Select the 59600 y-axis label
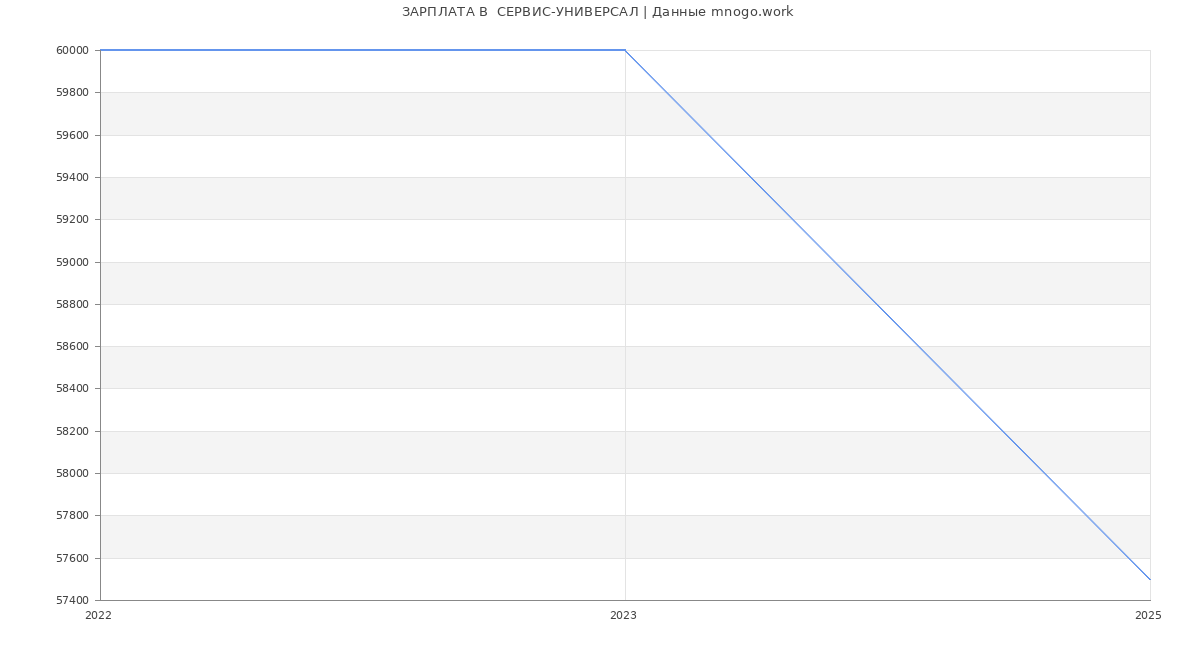Viewport: 1200px width, 650px height. coord(72,136)
